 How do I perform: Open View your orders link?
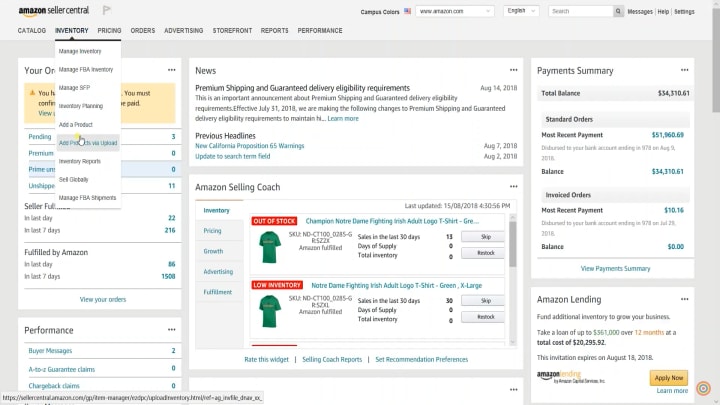(103, 299)
